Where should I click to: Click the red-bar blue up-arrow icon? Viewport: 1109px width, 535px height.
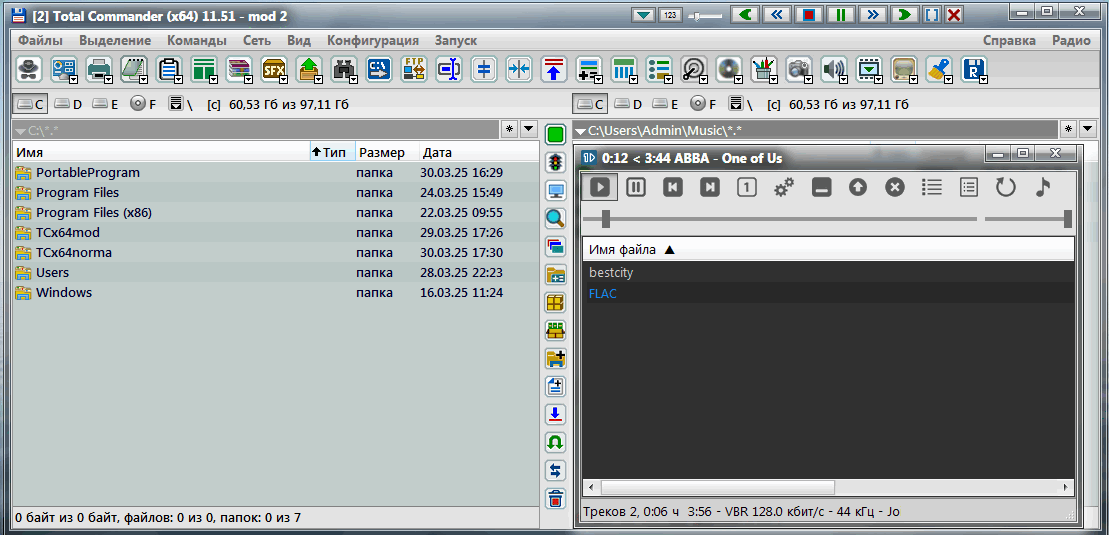click(554, 69)
